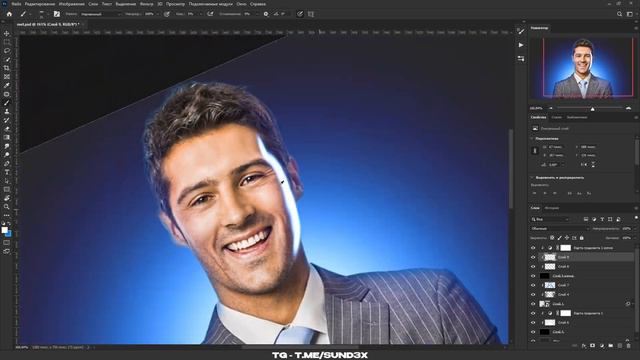
Task: Add a layer style with the fx icon
Action: (584, 346)
